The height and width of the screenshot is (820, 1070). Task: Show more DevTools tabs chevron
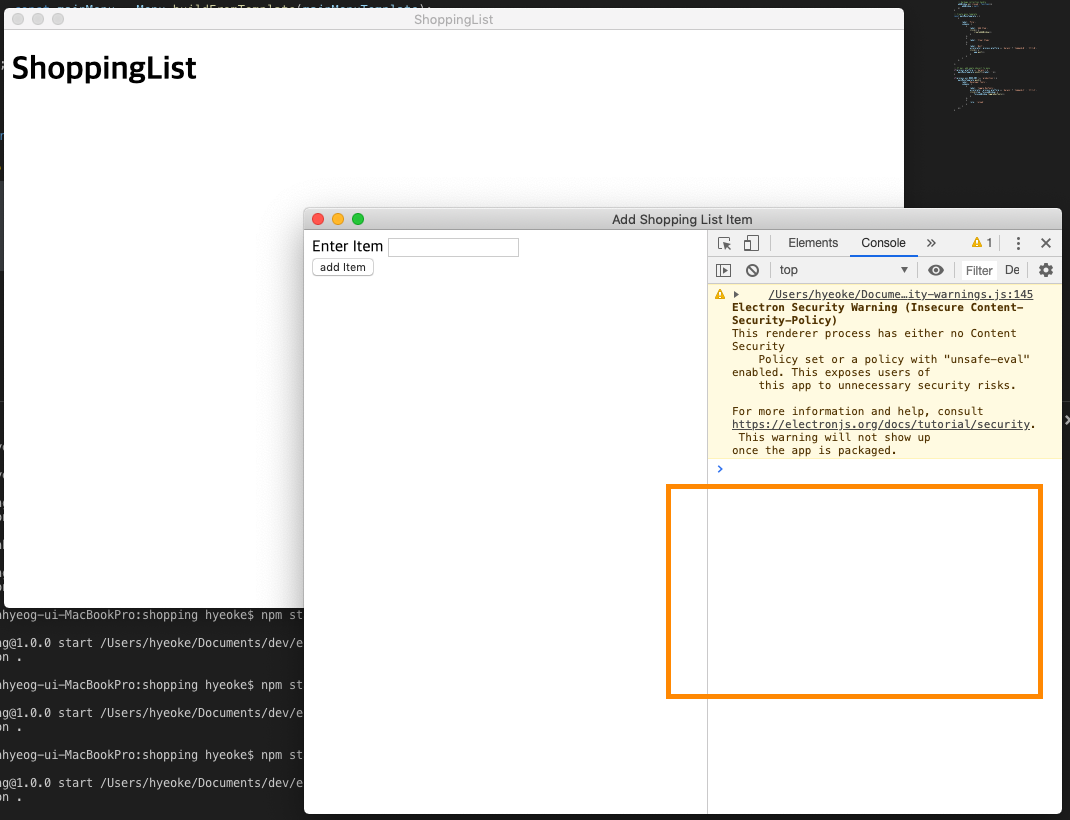931,243
